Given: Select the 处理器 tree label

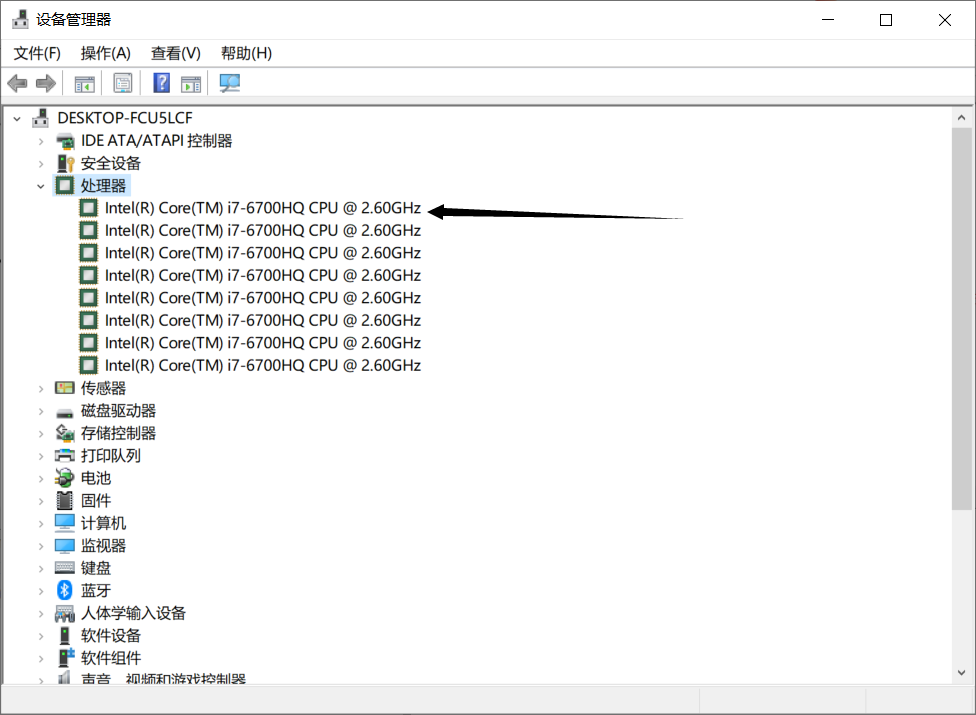Looking at the screenshot, I should [103, 185].
